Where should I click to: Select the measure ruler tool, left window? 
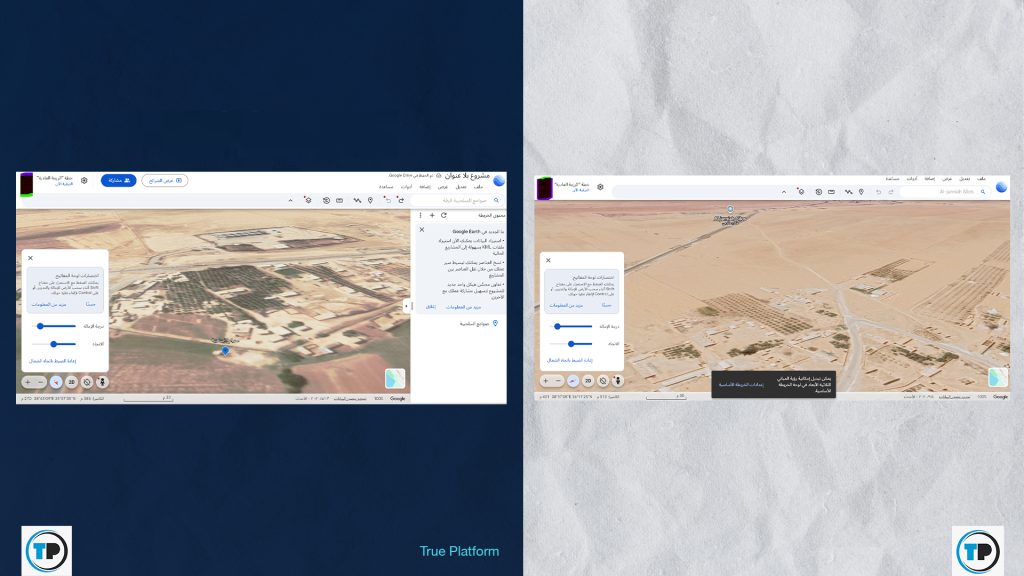click(x=340, y=200)
